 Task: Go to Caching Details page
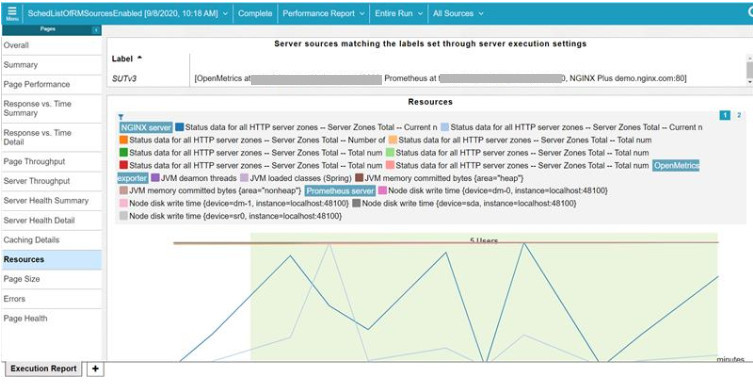(x=52, y=240)
